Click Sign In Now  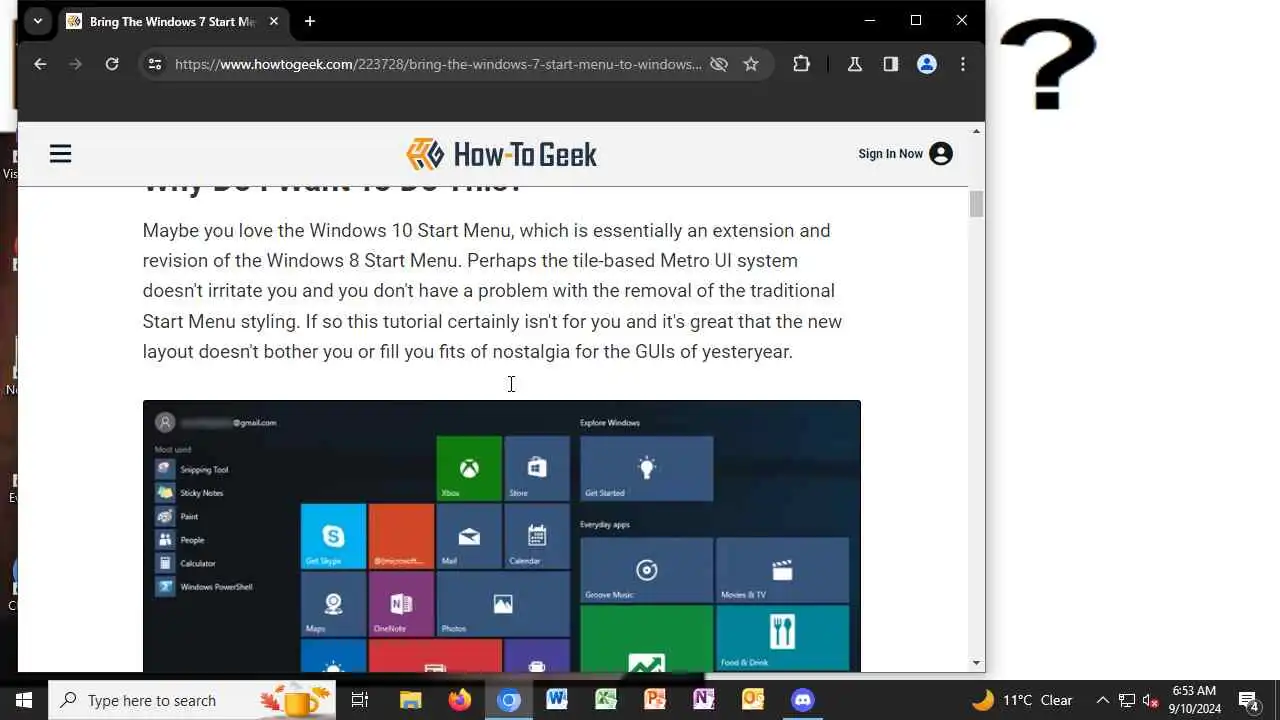(x=905, y=154)
